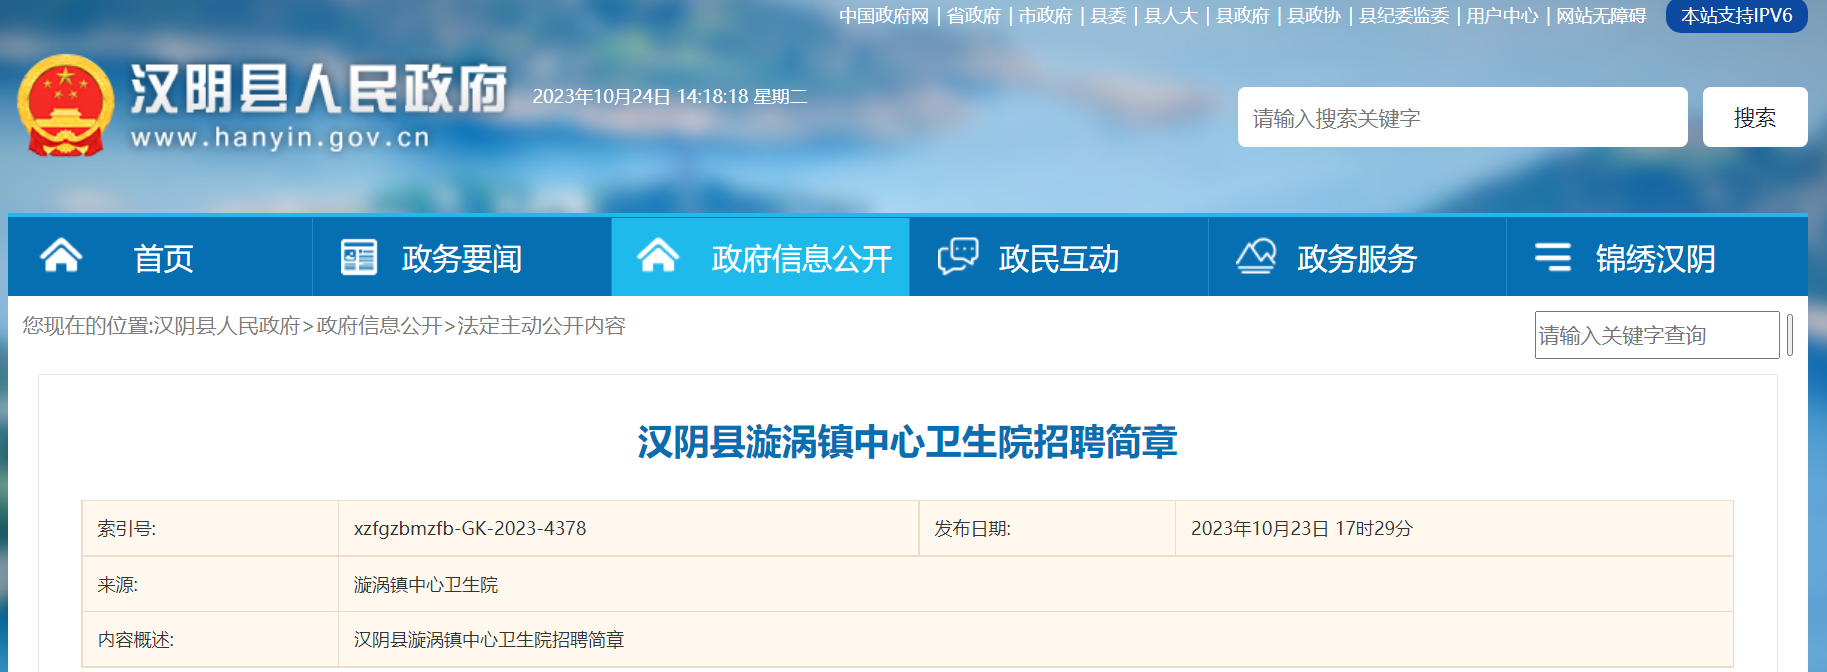Open the 县政协 top link

point(1314,16)
